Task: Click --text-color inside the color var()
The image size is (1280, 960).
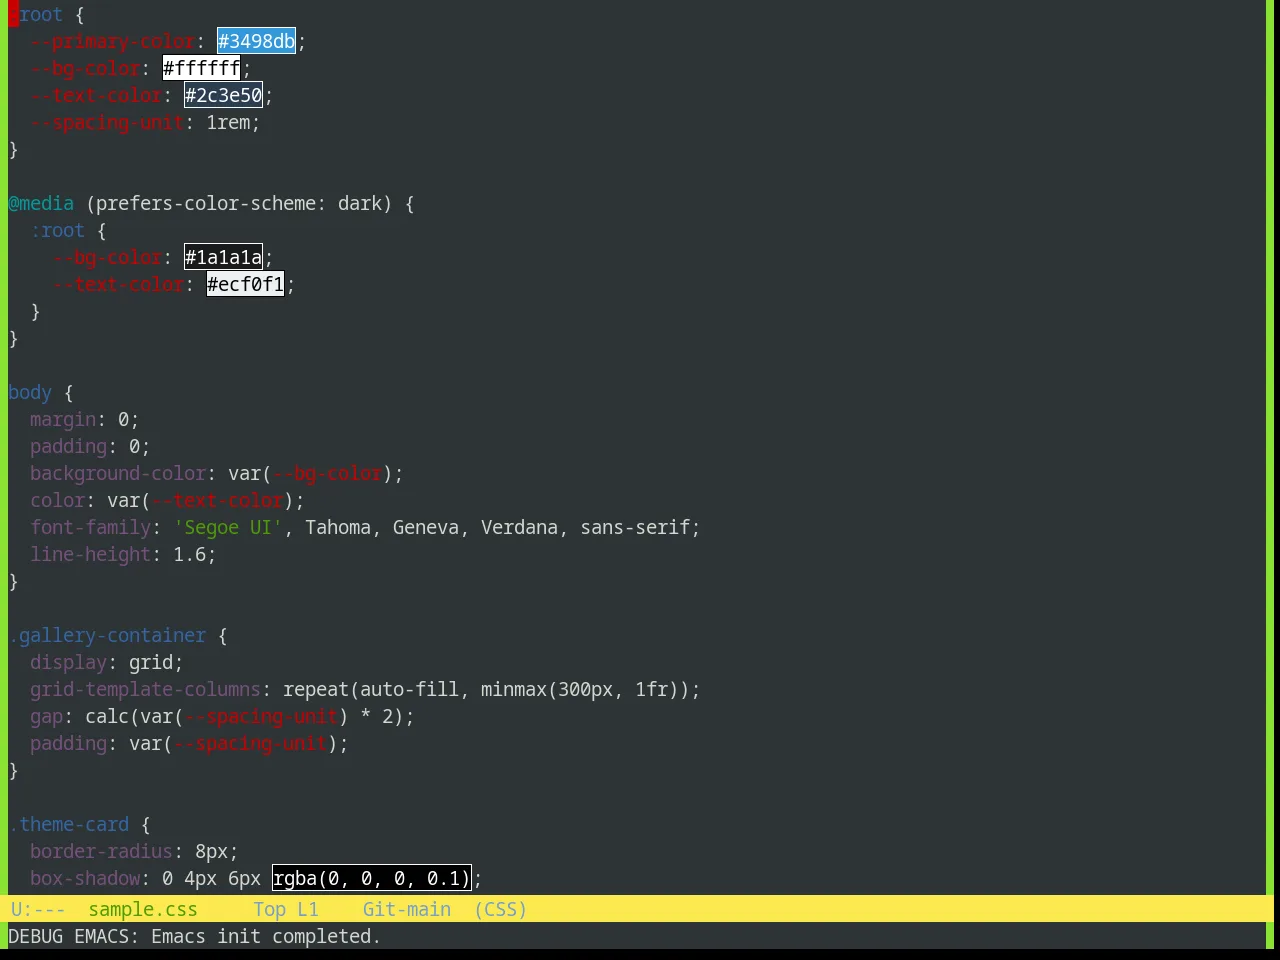Action: [x=218, y=500]
